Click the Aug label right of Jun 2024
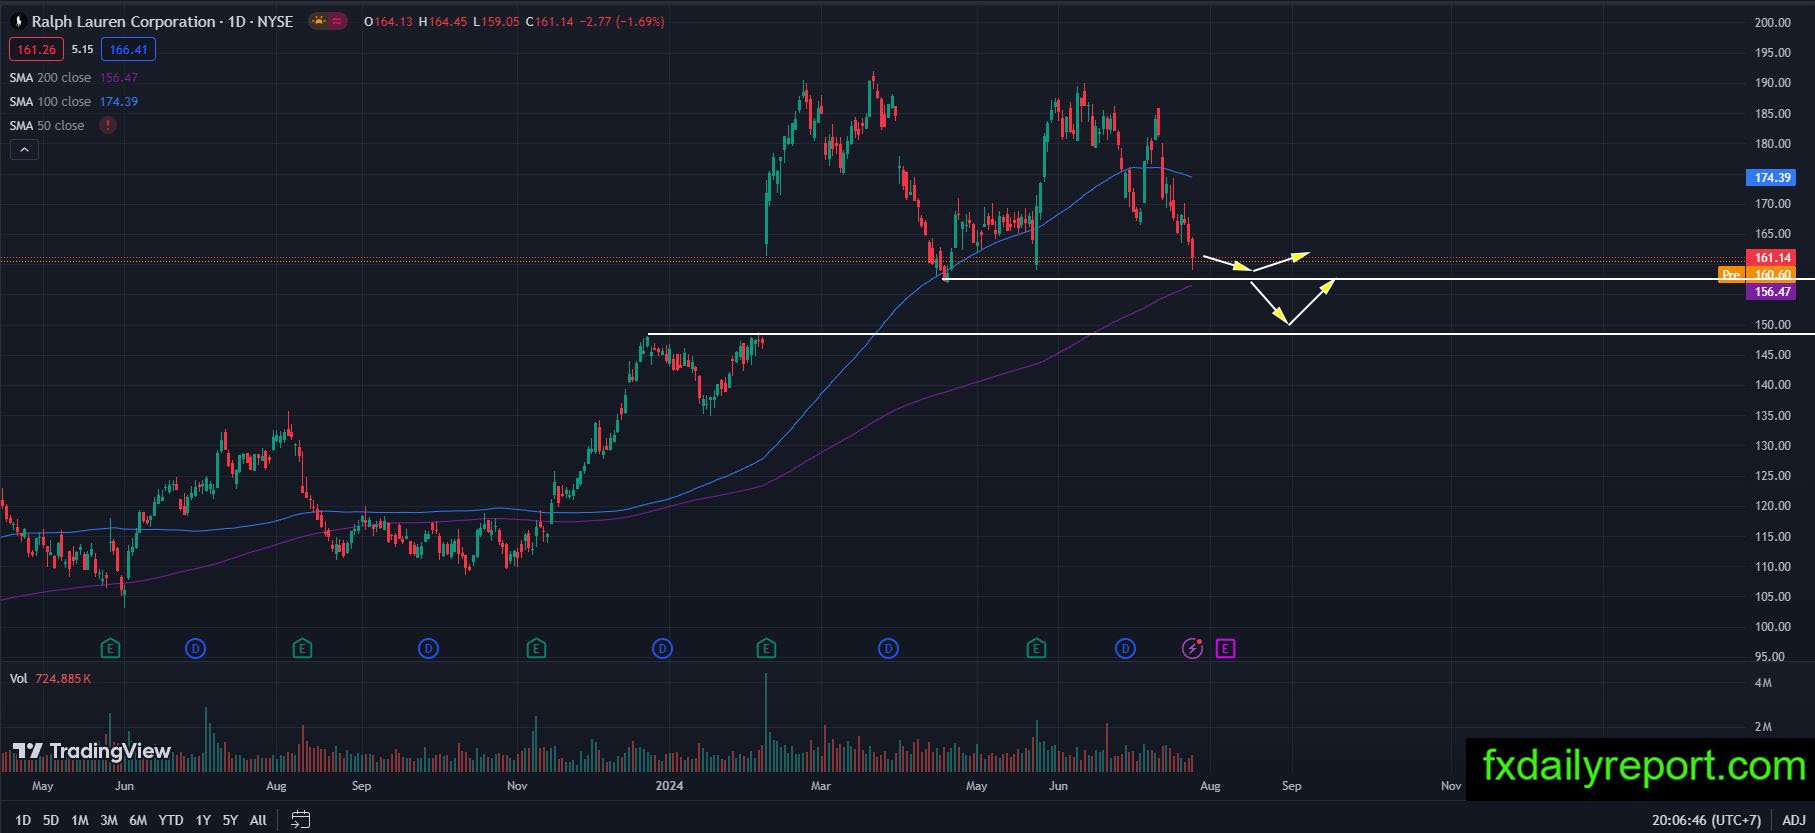This screenshot has width=1815, height=833. [x=1210, y=786]
